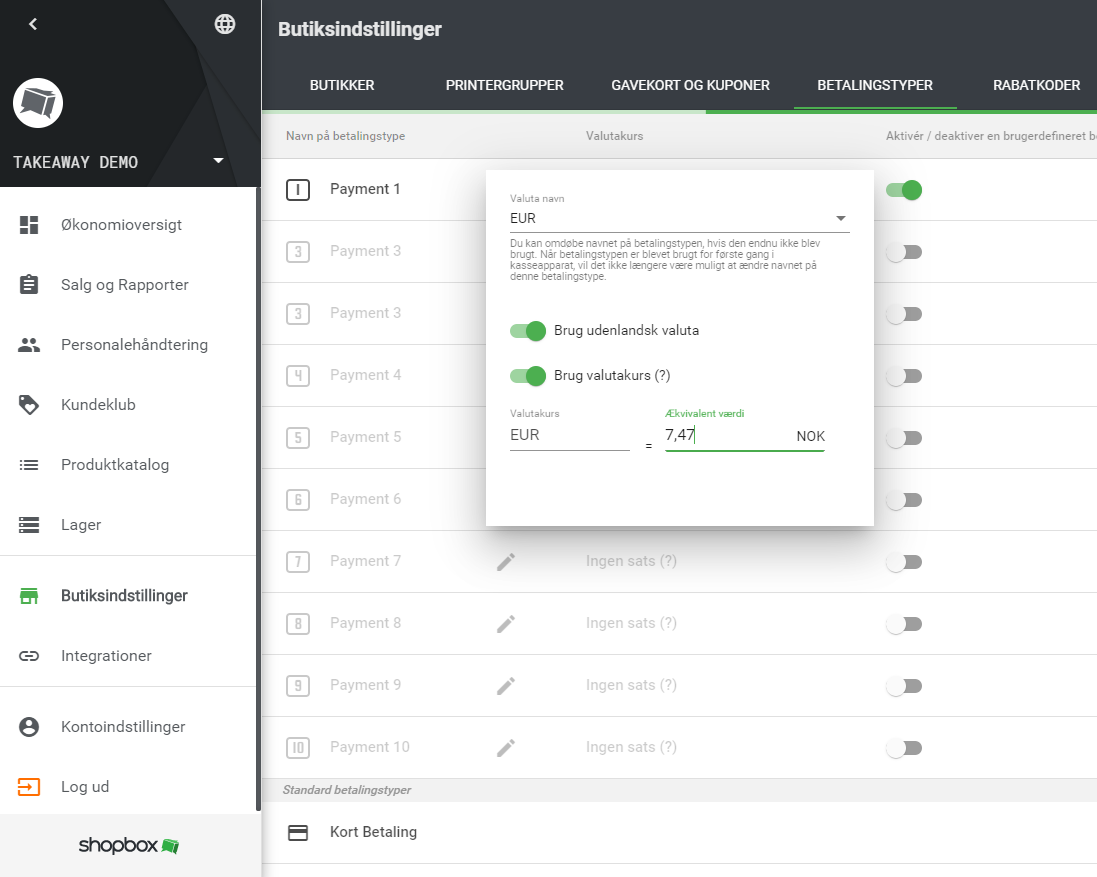Edit Payment 10 with pencil icon

click(x=506, y=748)
